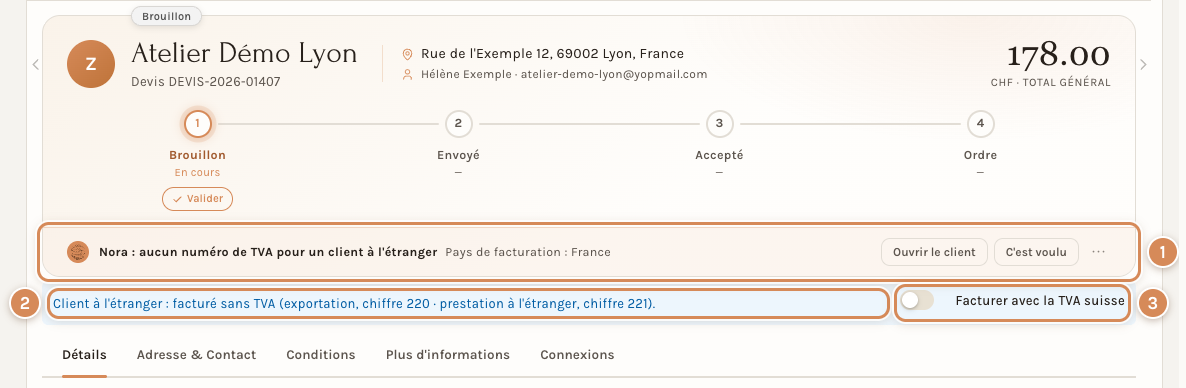
Task: Open the Conditions tab
Action: pos(321,355)
